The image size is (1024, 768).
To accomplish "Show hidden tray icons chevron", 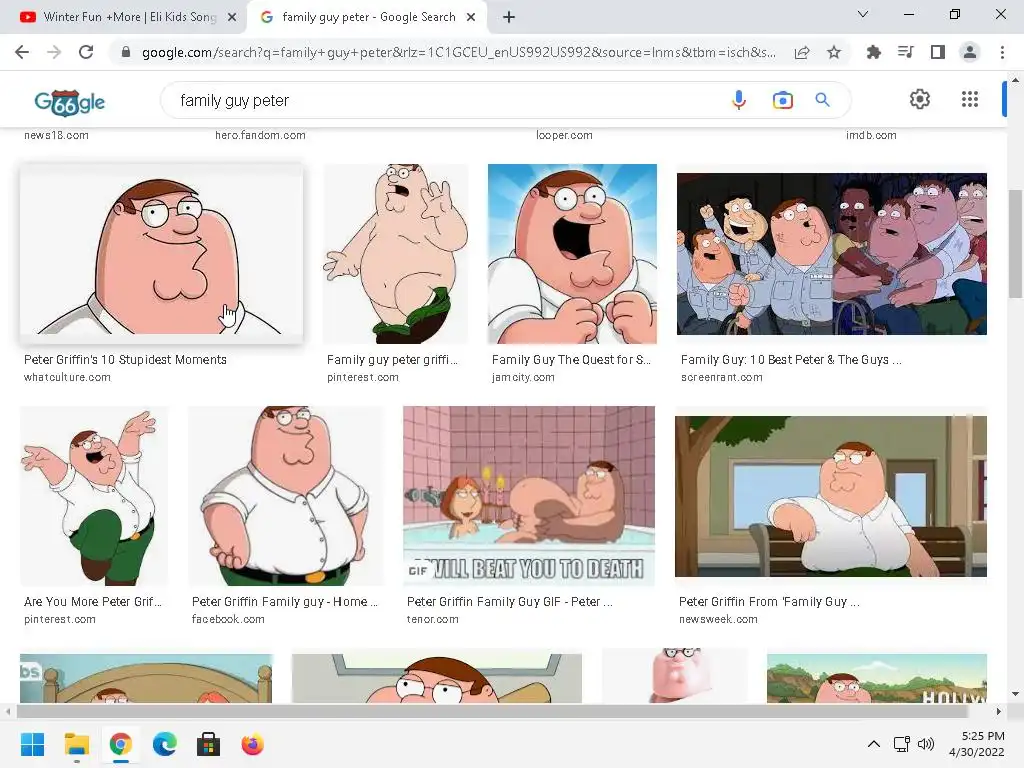I will pos(873,744).
